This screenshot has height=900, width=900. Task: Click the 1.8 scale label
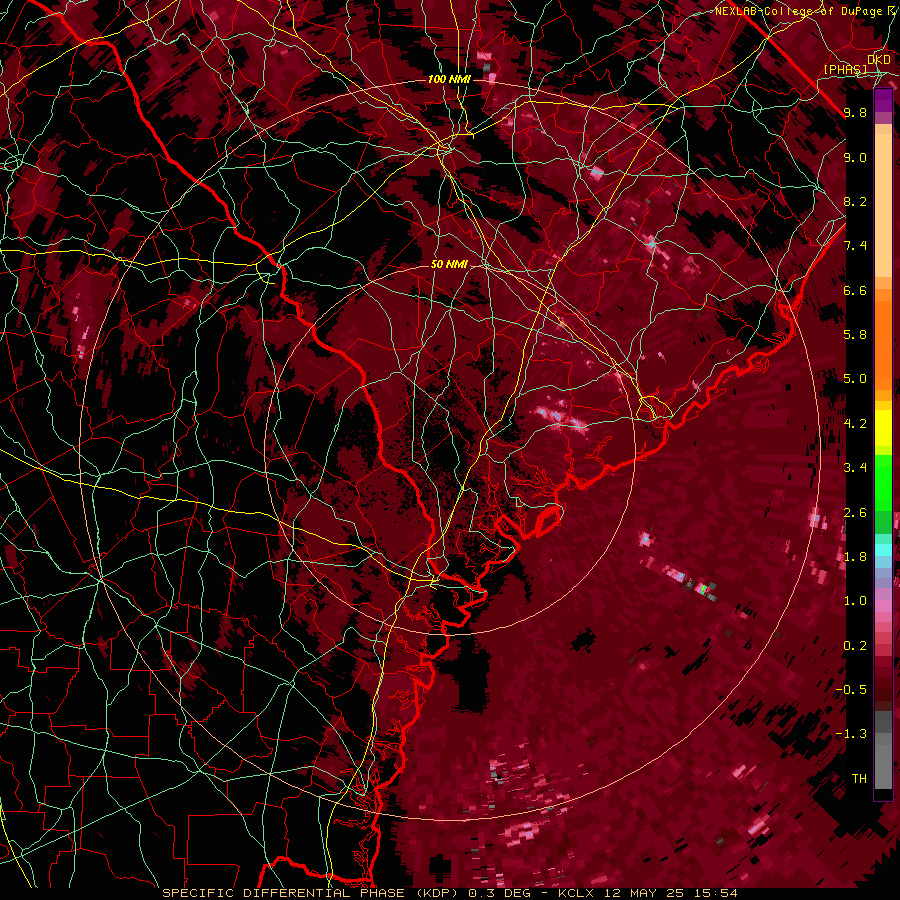(x=855, y=557)
